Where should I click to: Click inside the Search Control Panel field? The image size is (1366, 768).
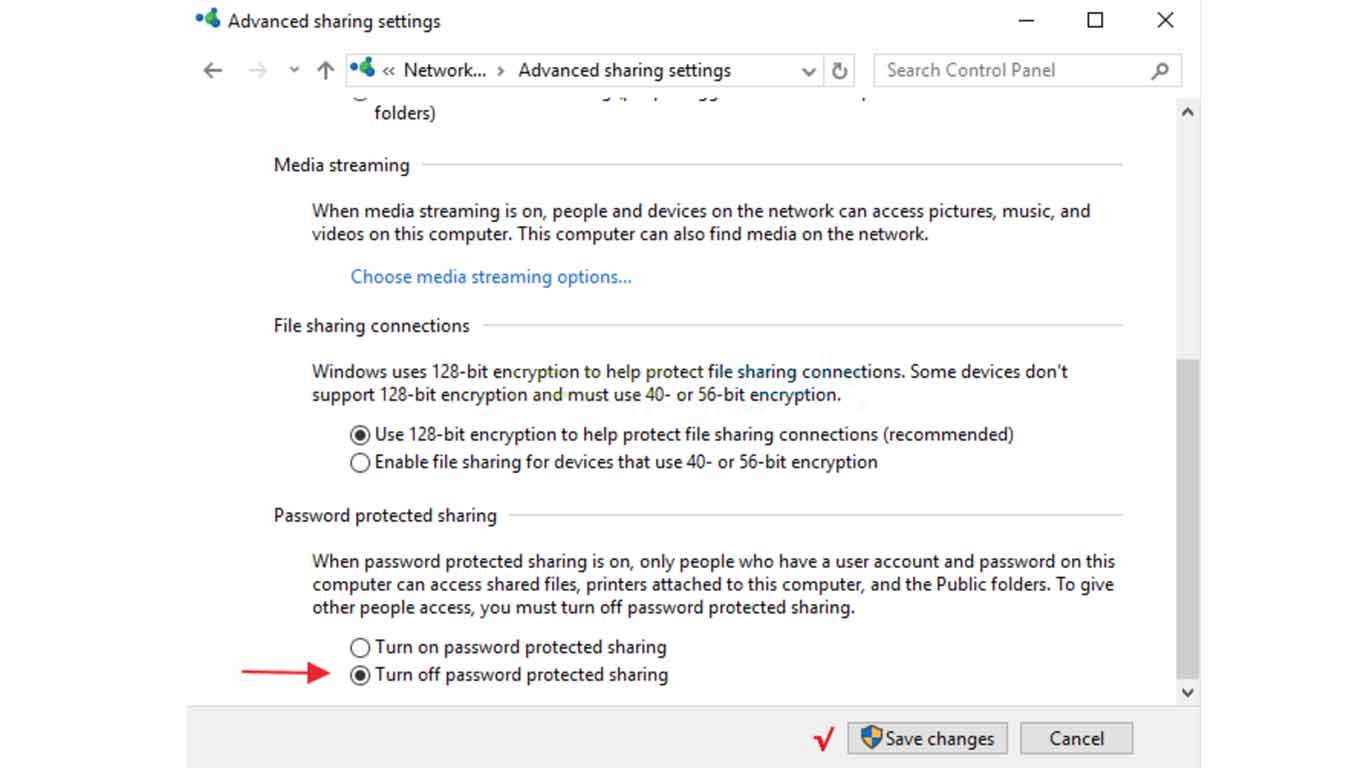tap(1010, 70)
